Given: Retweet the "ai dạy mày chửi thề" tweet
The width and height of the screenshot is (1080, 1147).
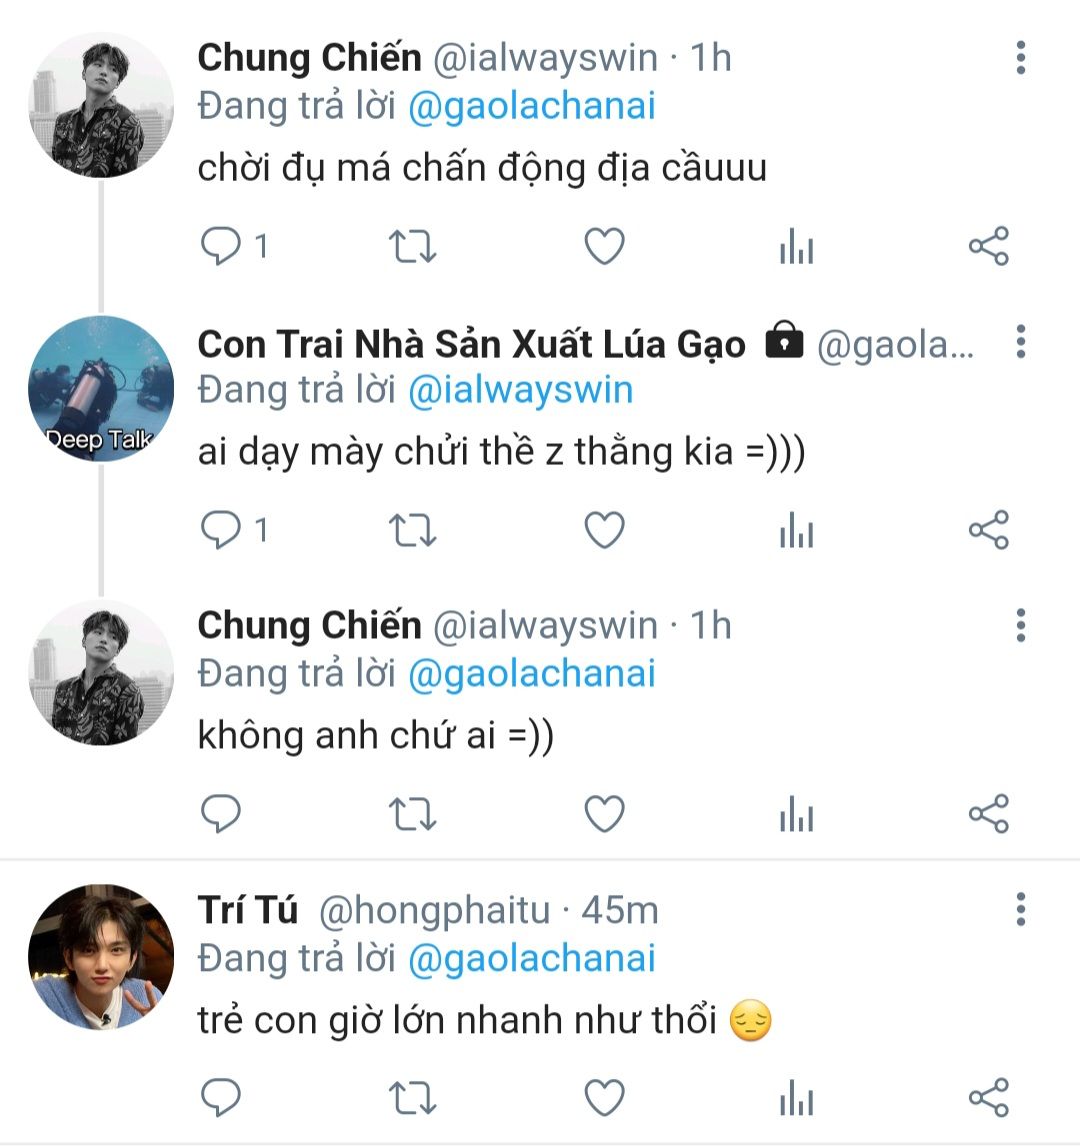Looking at the screenshot, I should coord(412,530).
